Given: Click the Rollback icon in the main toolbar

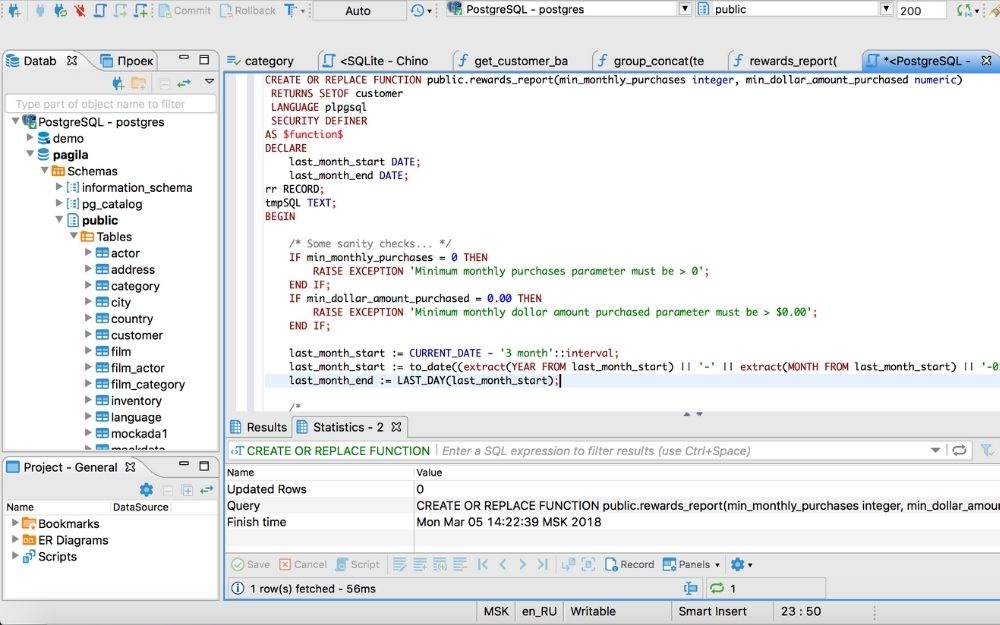Looking at the screenshot, I should click(x=249, y=11).
